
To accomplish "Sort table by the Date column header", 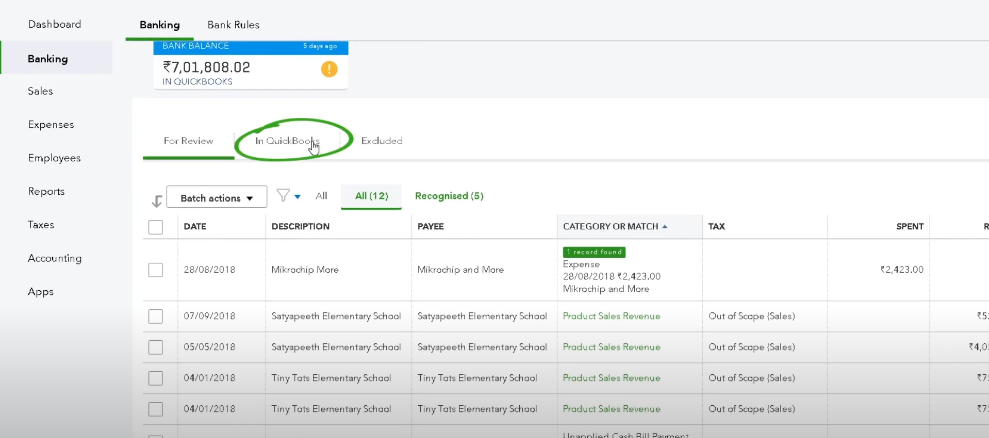I will click(194, 227).
